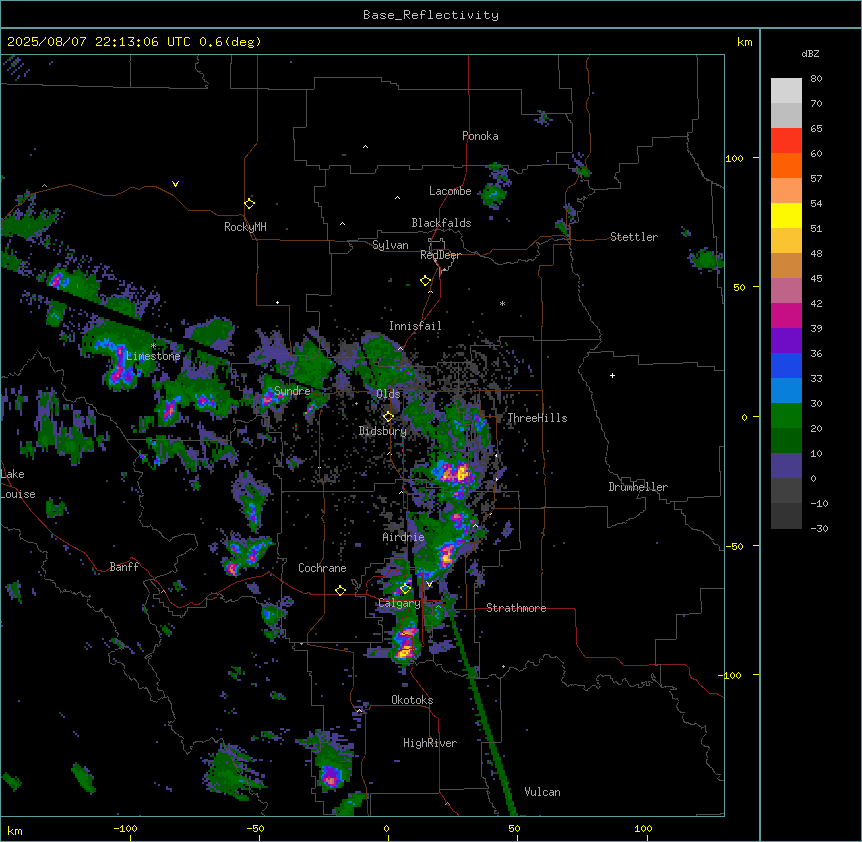Select the Okotoks label

tap(412, 700)
